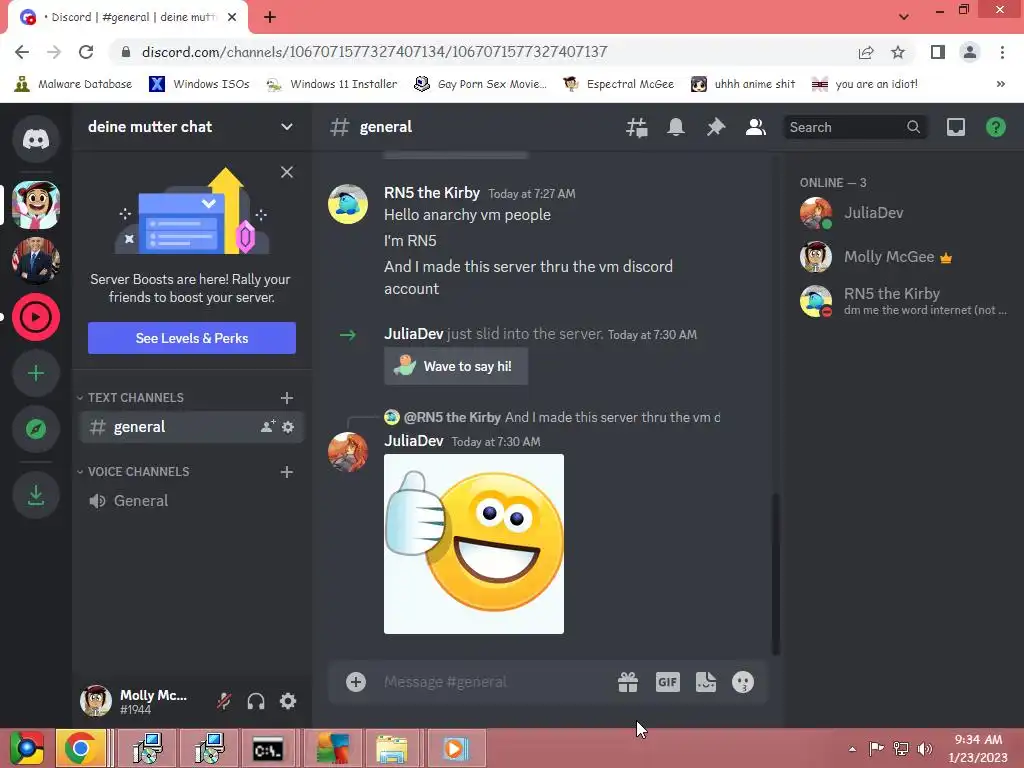Open User Settings gear icon
This screenshot has height=768, width=1024.
pyautogui.click(x=288, y=701)
